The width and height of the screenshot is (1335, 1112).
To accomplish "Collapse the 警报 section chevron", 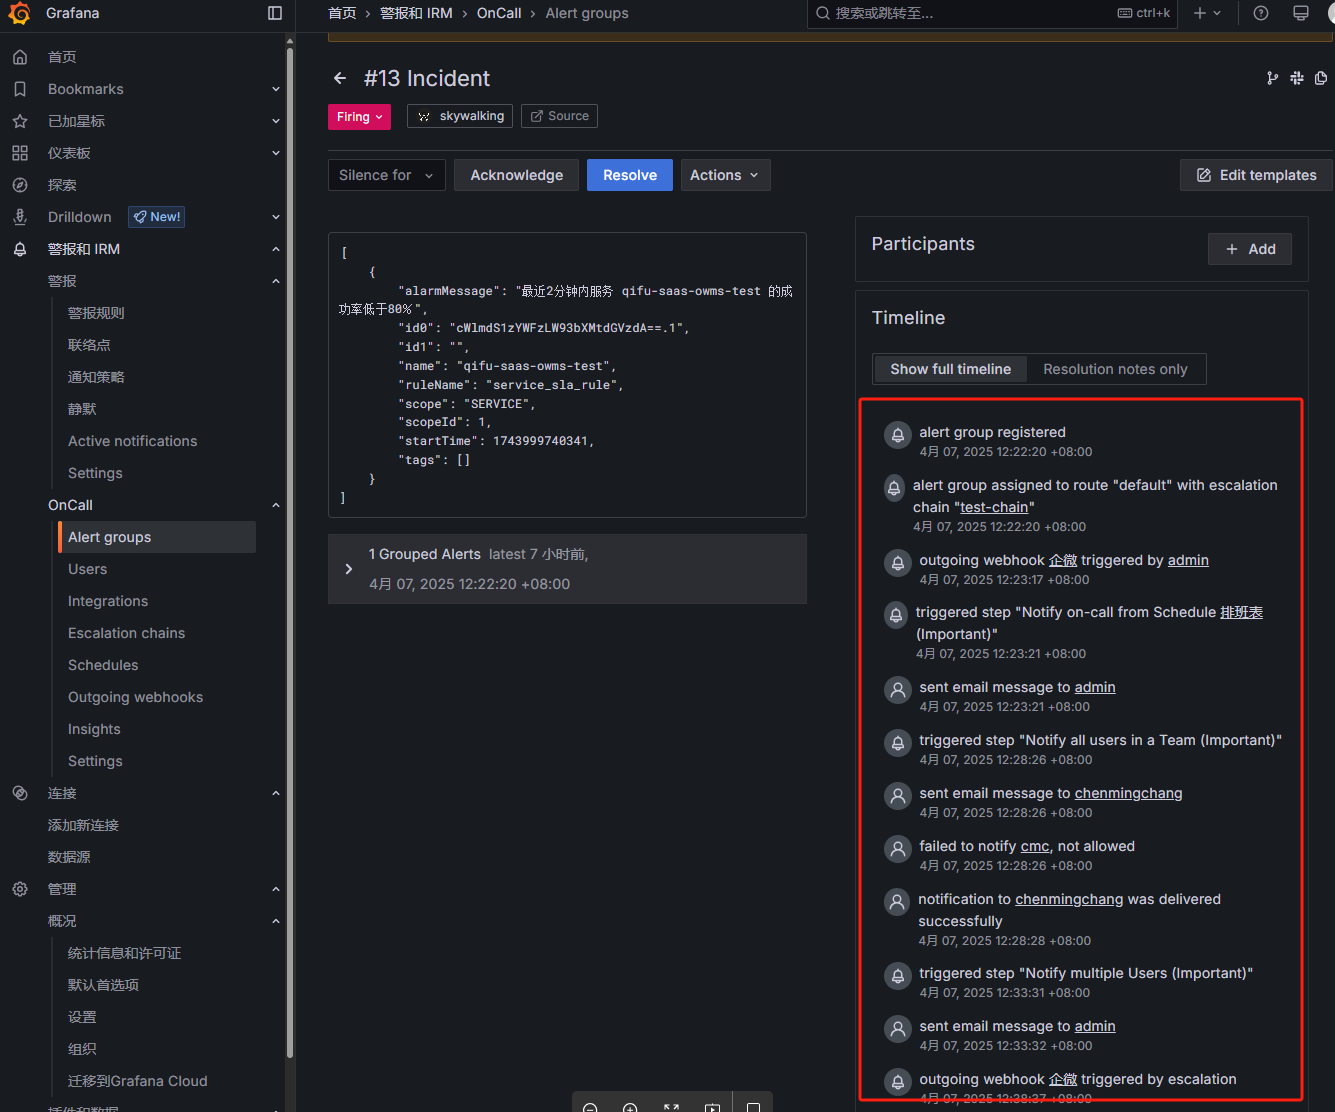I will tap(276, 281).
